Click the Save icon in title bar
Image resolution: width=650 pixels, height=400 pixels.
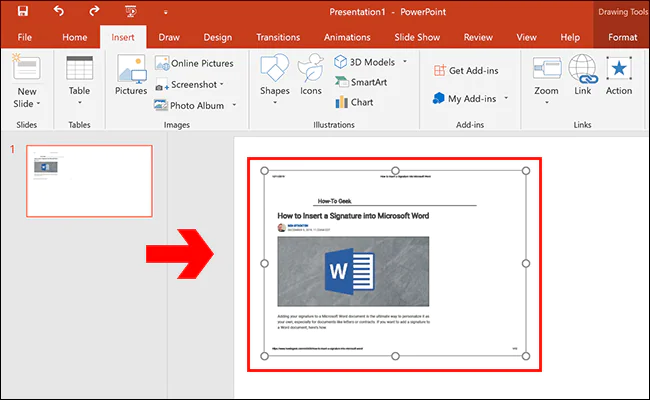pos(22,12)
